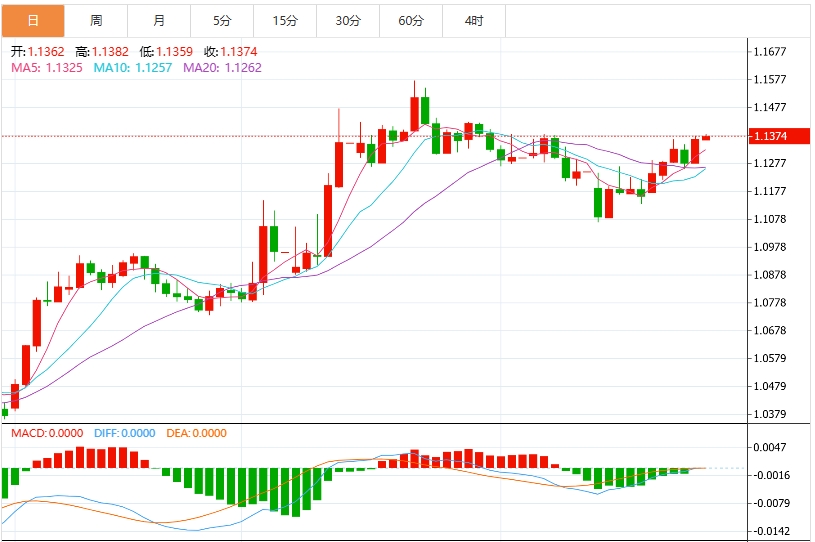Switch to the 周 weekly tab
The width and height of the screenshot is (815, 542).
point(96,21)
